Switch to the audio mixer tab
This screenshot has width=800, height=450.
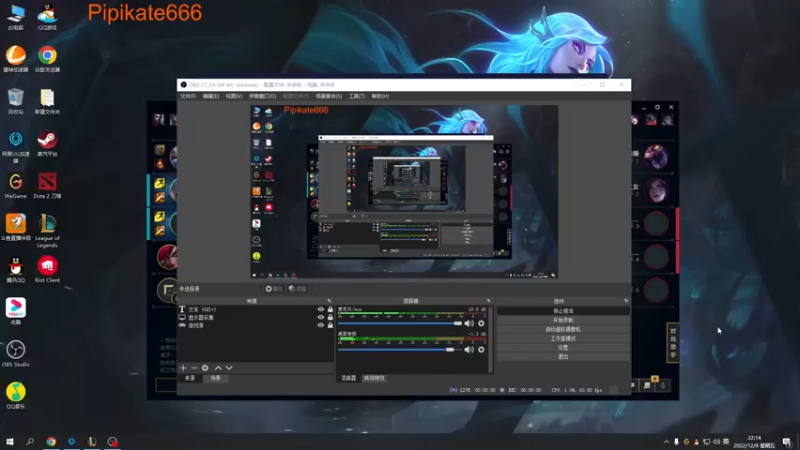(348, 378)
